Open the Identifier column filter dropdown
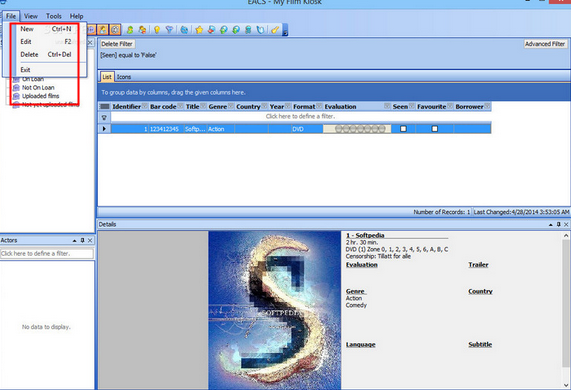The width and height of the screenshot is (571, 390). coord(145,106)
